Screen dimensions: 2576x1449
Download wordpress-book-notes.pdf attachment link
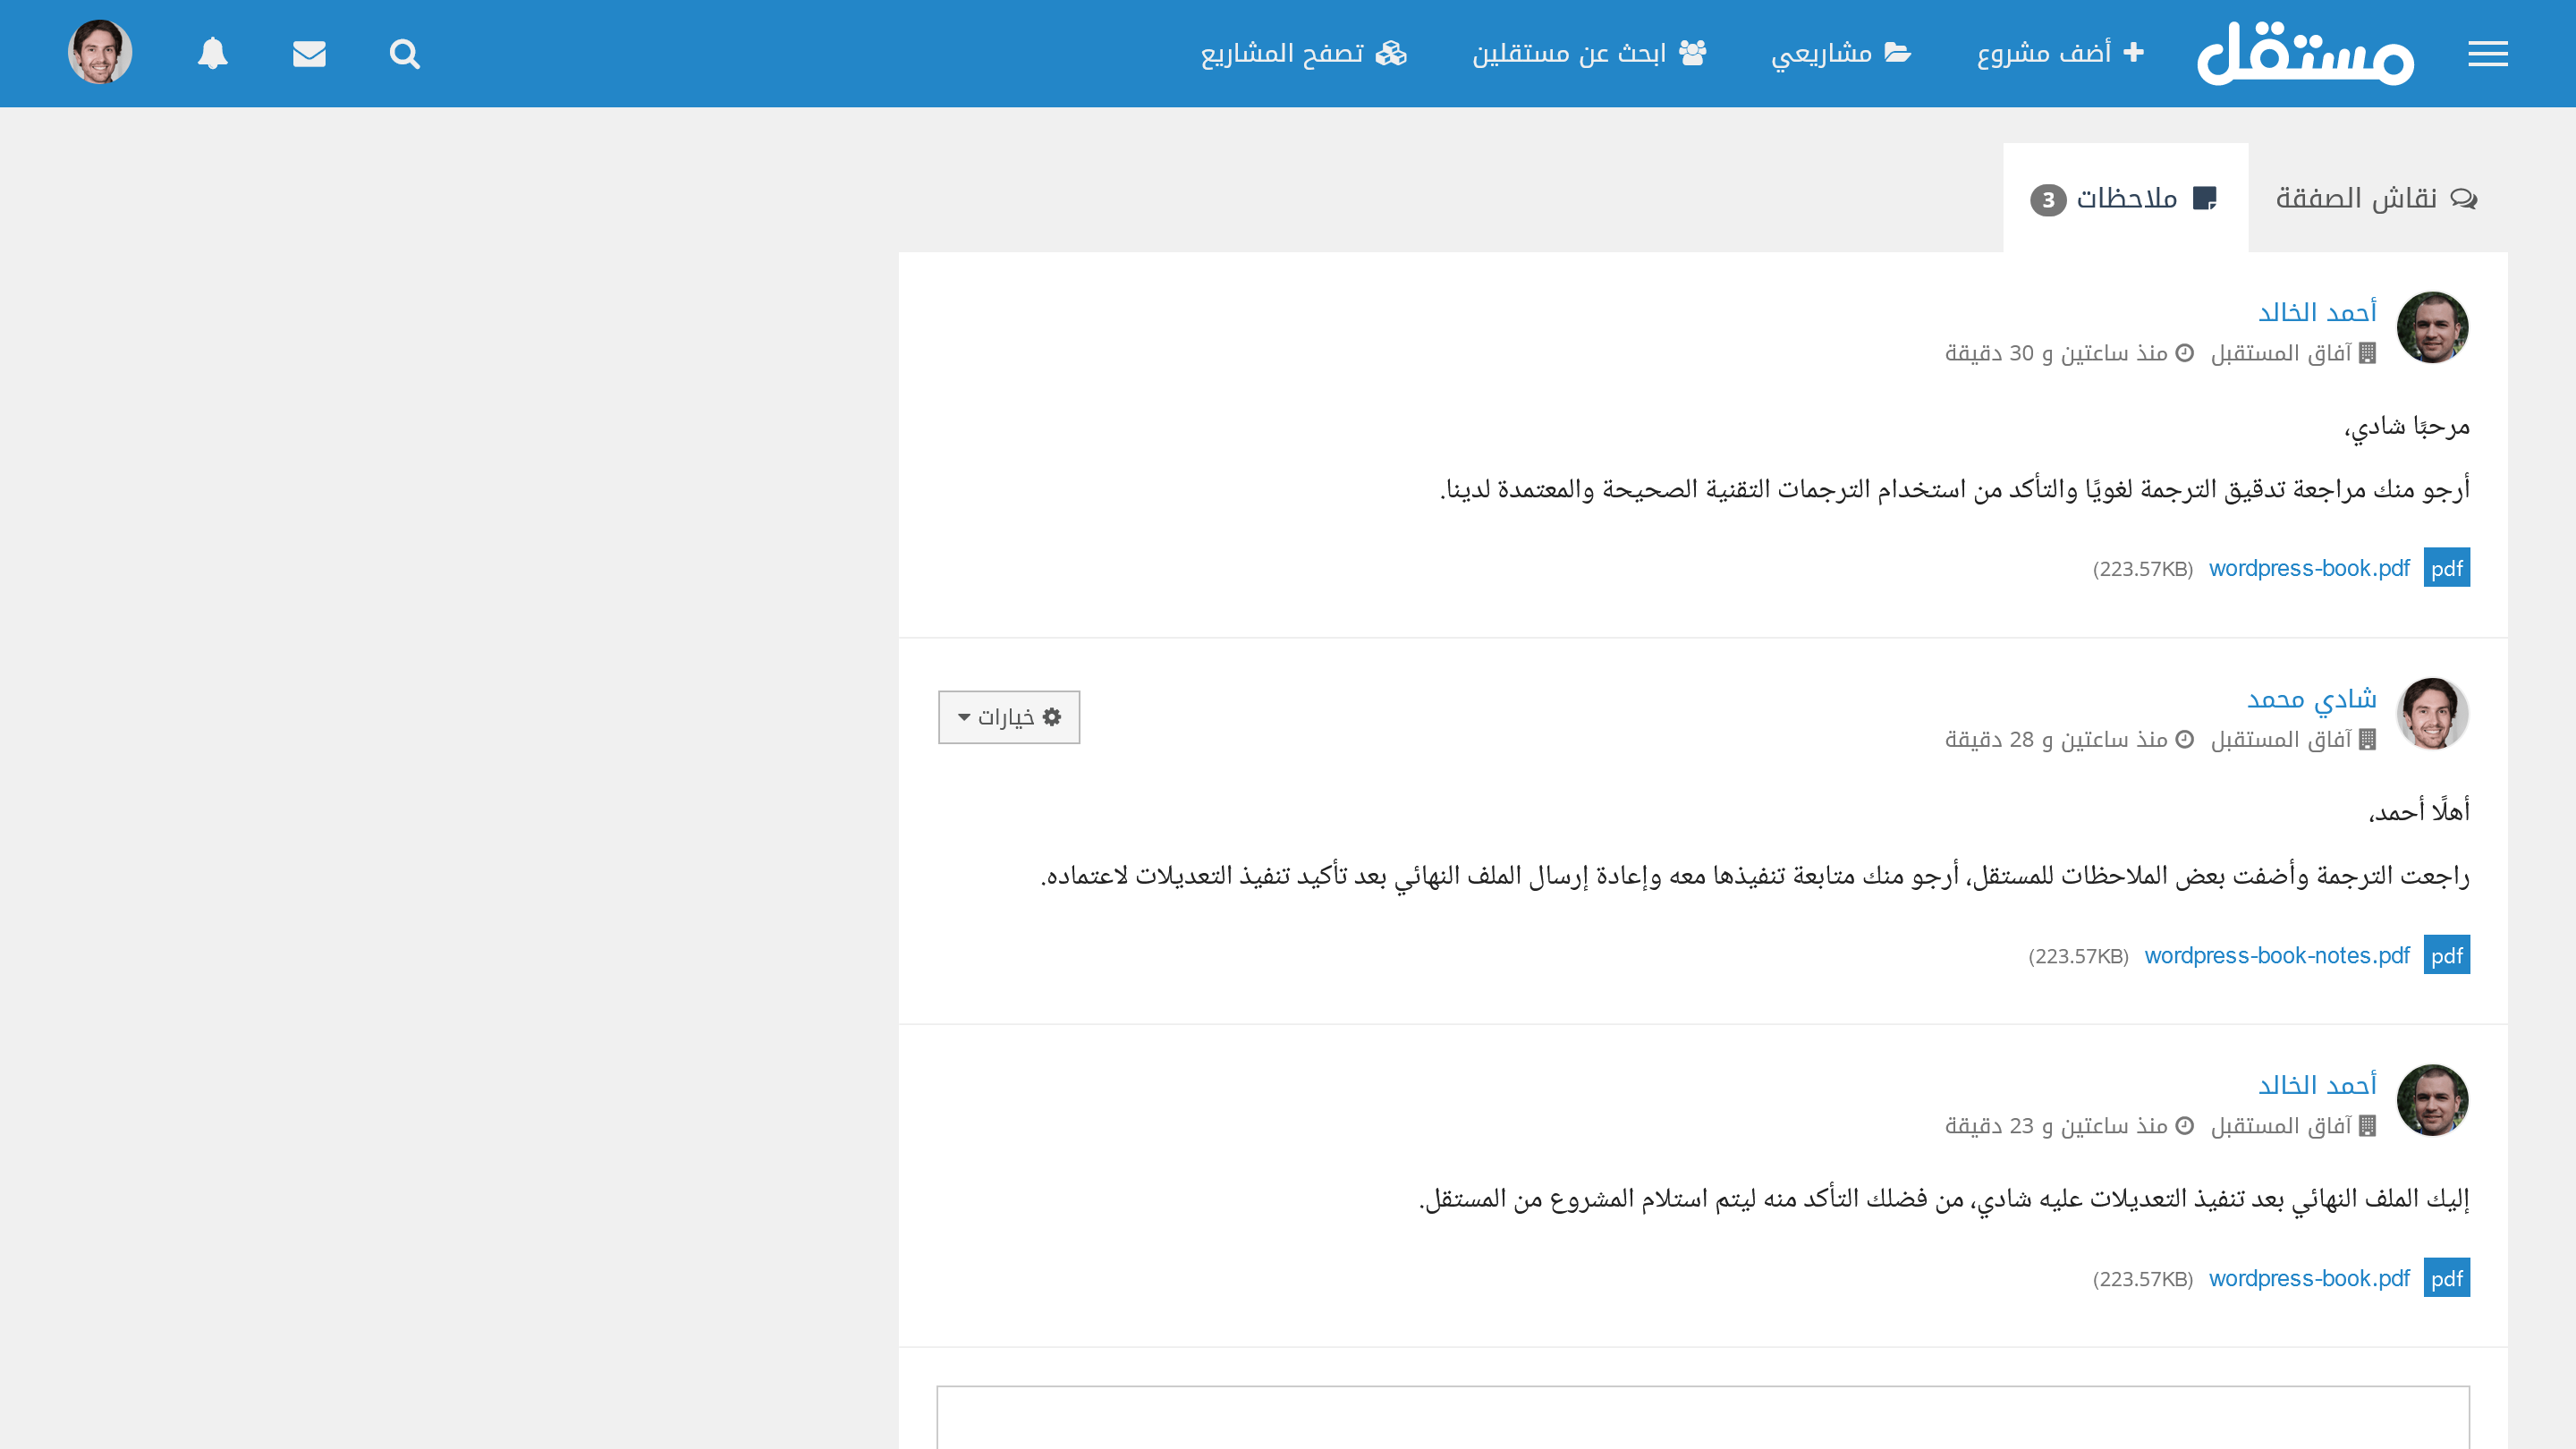click(2277, 955)
